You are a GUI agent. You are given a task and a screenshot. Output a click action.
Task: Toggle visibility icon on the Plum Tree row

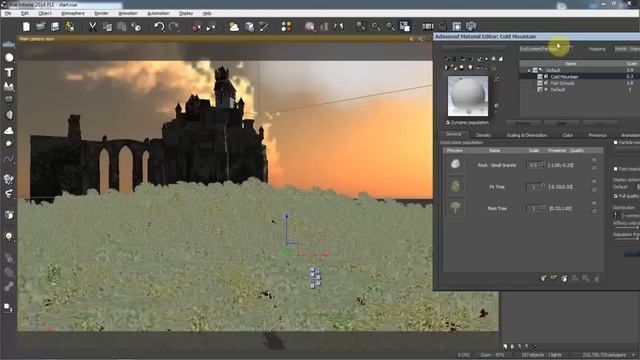[594, 203]
